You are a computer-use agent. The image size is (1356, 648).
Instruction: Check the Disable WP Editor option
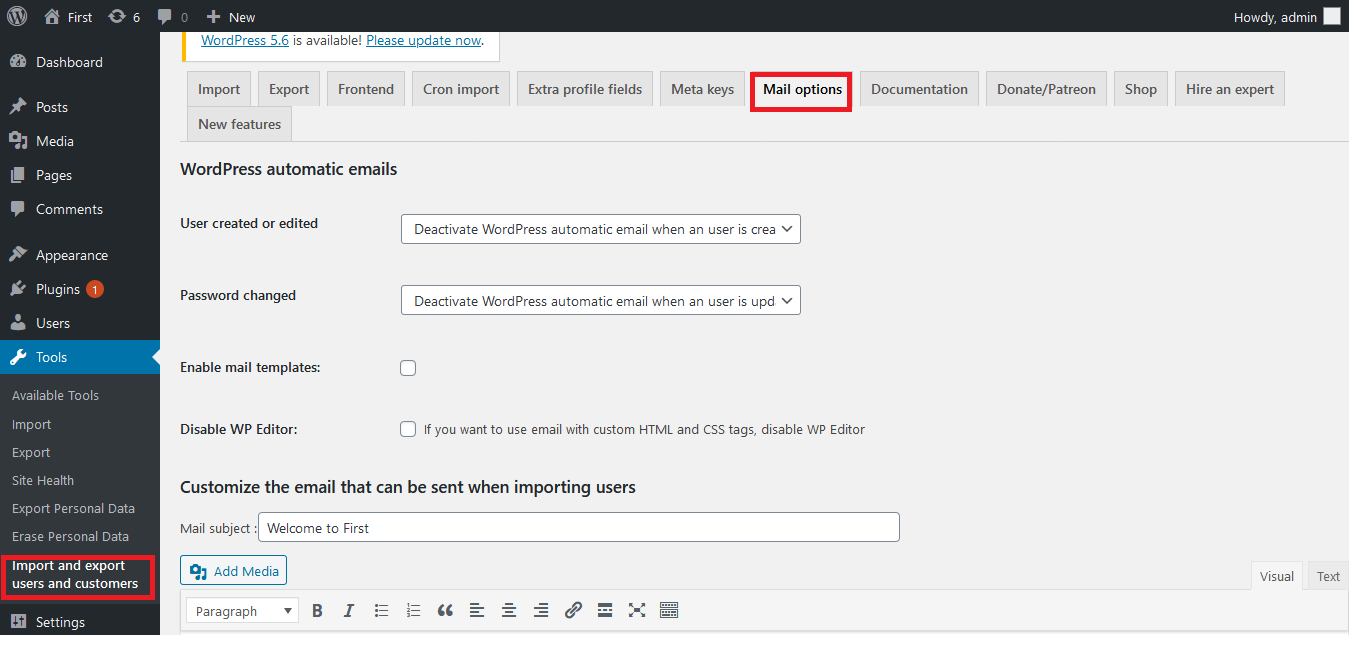pos(408,429)
